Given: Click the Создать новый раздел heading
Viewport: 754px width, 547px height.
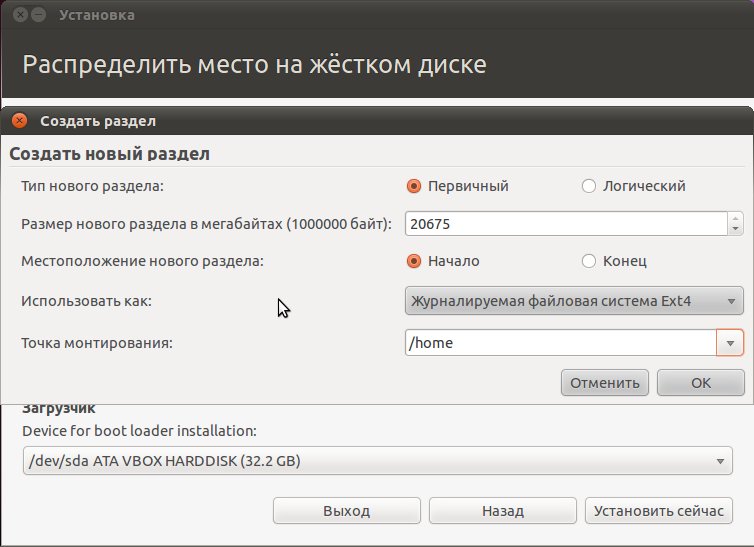Looking at the screenshot, I should 110,154.
